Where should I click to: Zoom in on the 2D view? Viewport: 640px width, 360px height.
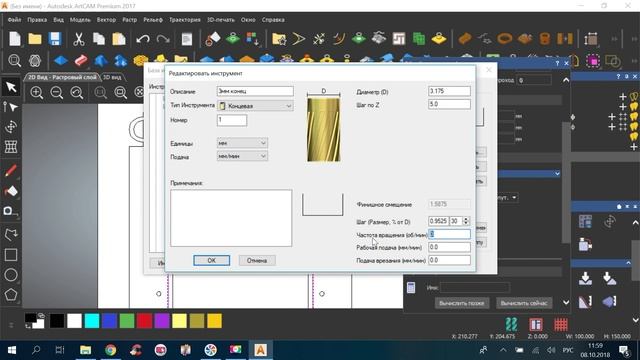pos(37,93)
